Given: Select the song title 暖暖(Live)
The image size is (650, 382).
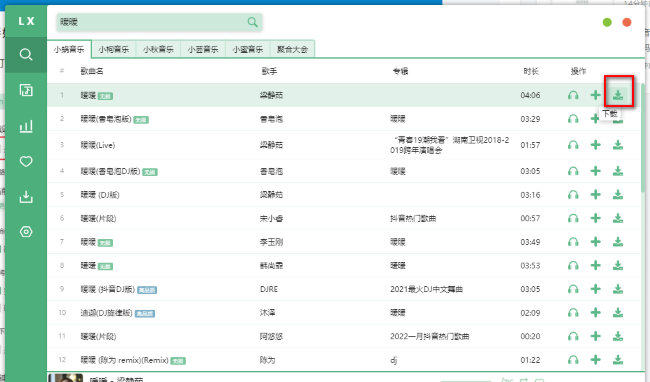Looking at the screenshot, I should pos(98,145).
